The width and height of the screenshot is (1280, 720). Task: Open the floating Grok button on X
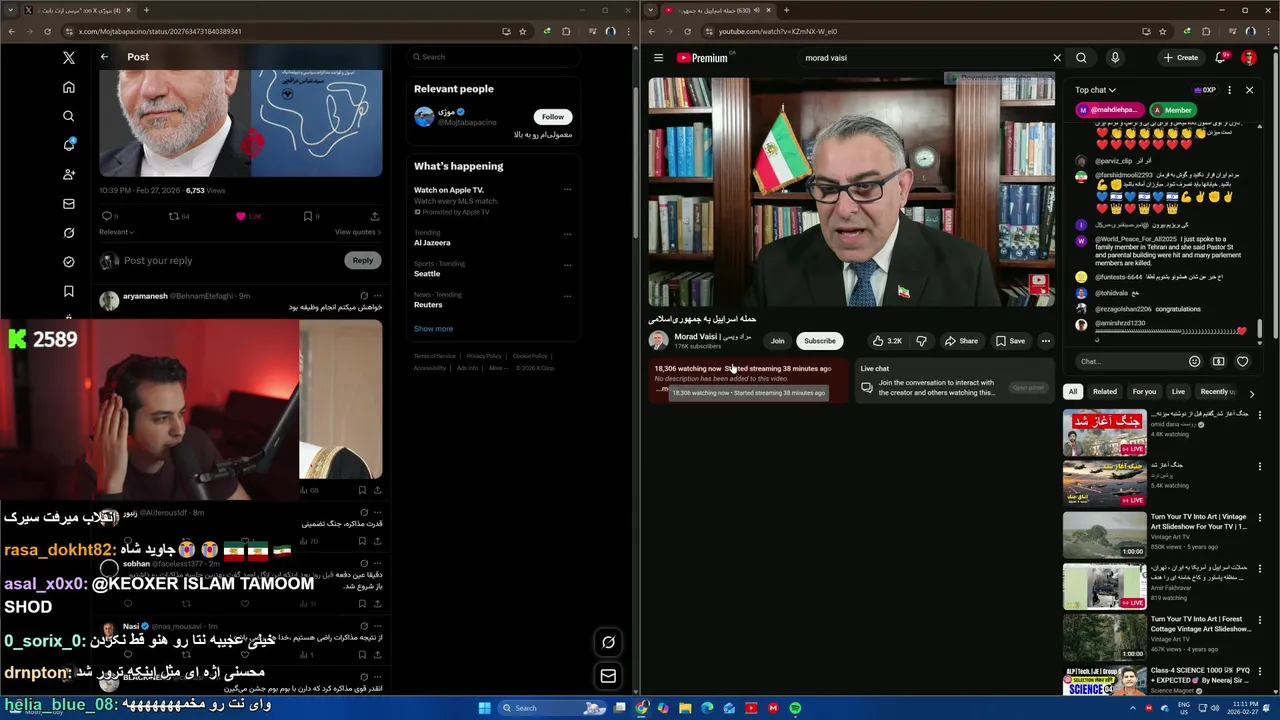(608, 642)
